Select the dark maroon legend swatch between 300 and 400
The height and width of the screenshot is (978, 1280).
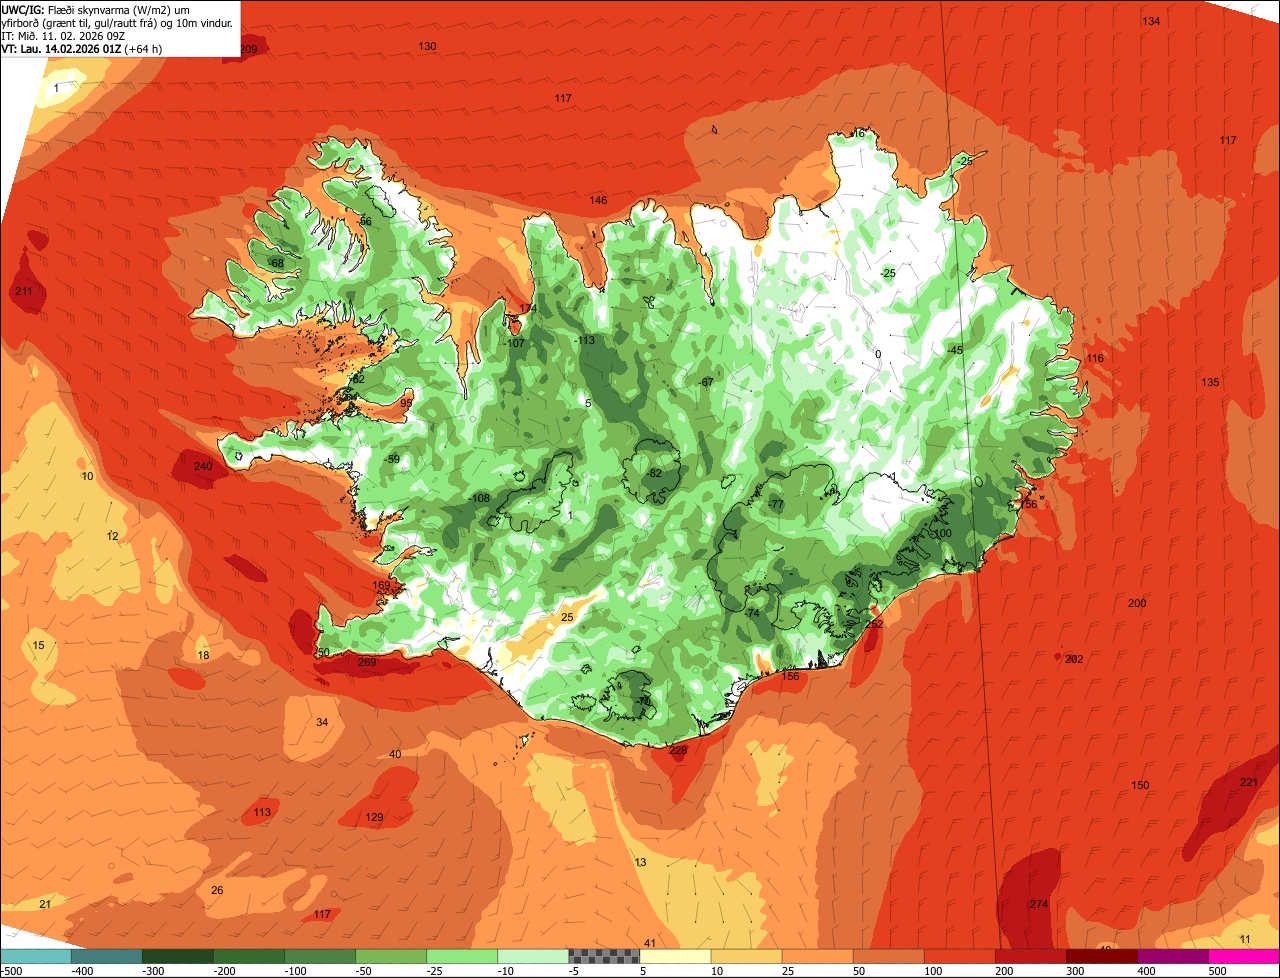(1102, 956)
